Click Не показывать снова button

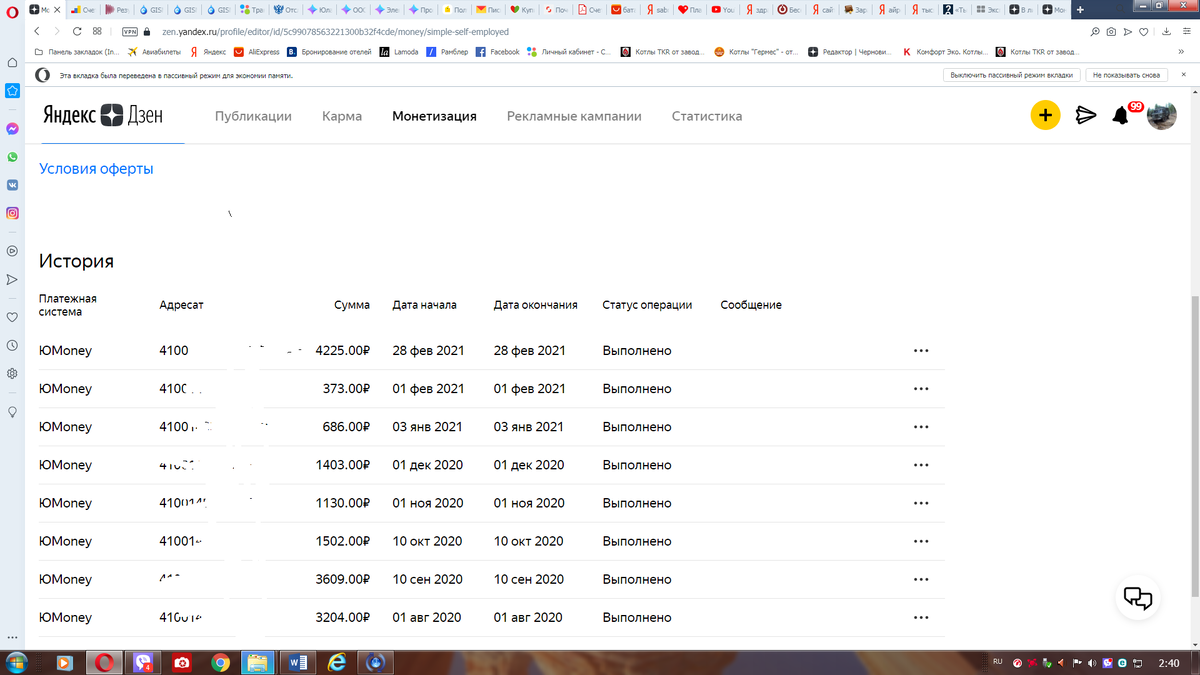click(1126, 75)
